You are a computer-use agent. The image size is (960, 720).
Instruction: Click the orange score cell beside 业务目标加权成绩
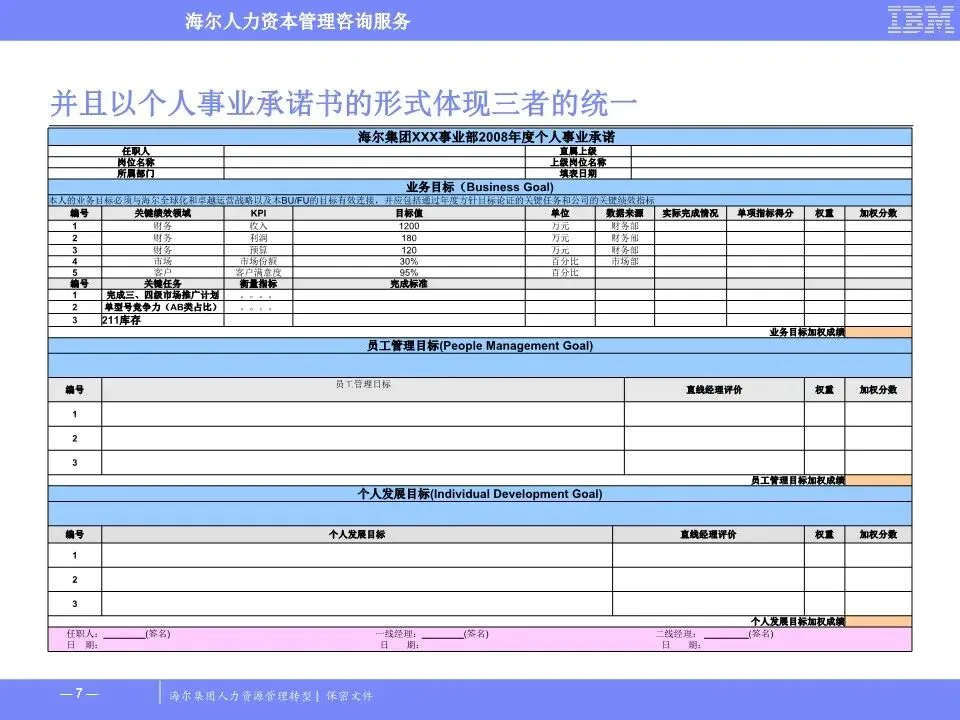878,332
